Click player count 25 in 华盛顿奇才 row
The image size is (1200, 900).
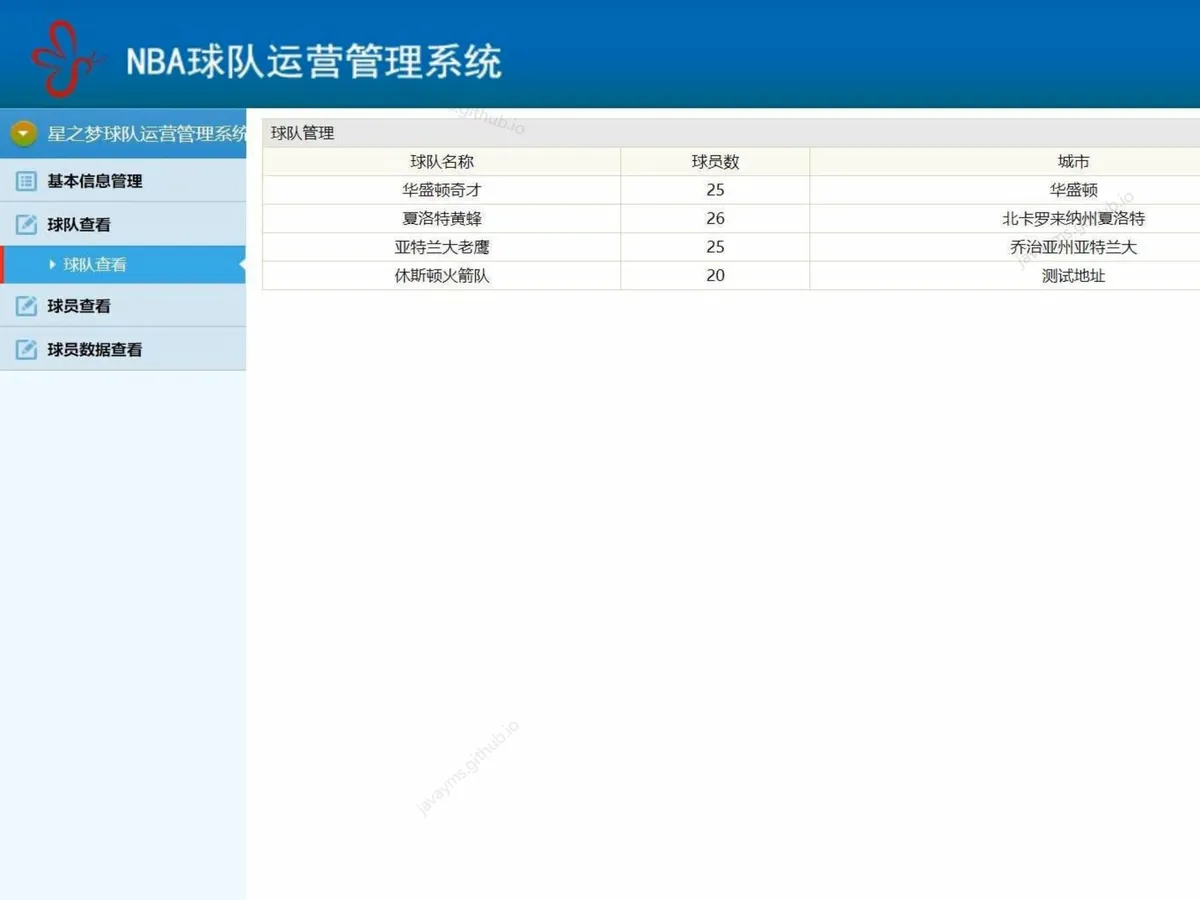715,190
